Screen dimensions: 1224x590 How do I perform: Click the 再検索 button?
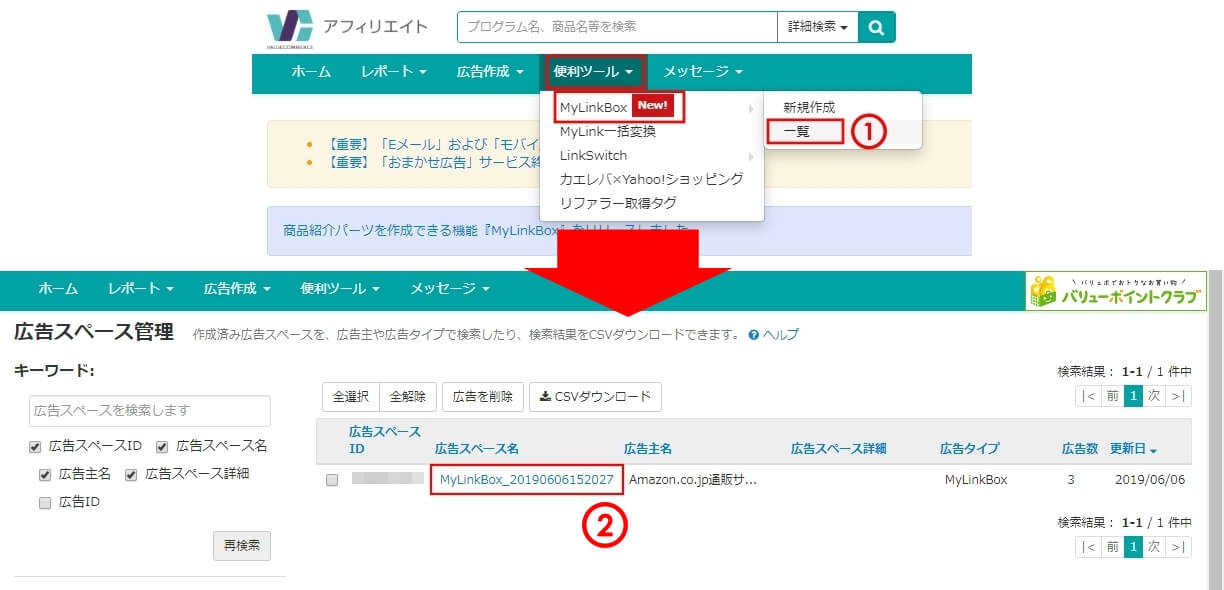(242, 546)
